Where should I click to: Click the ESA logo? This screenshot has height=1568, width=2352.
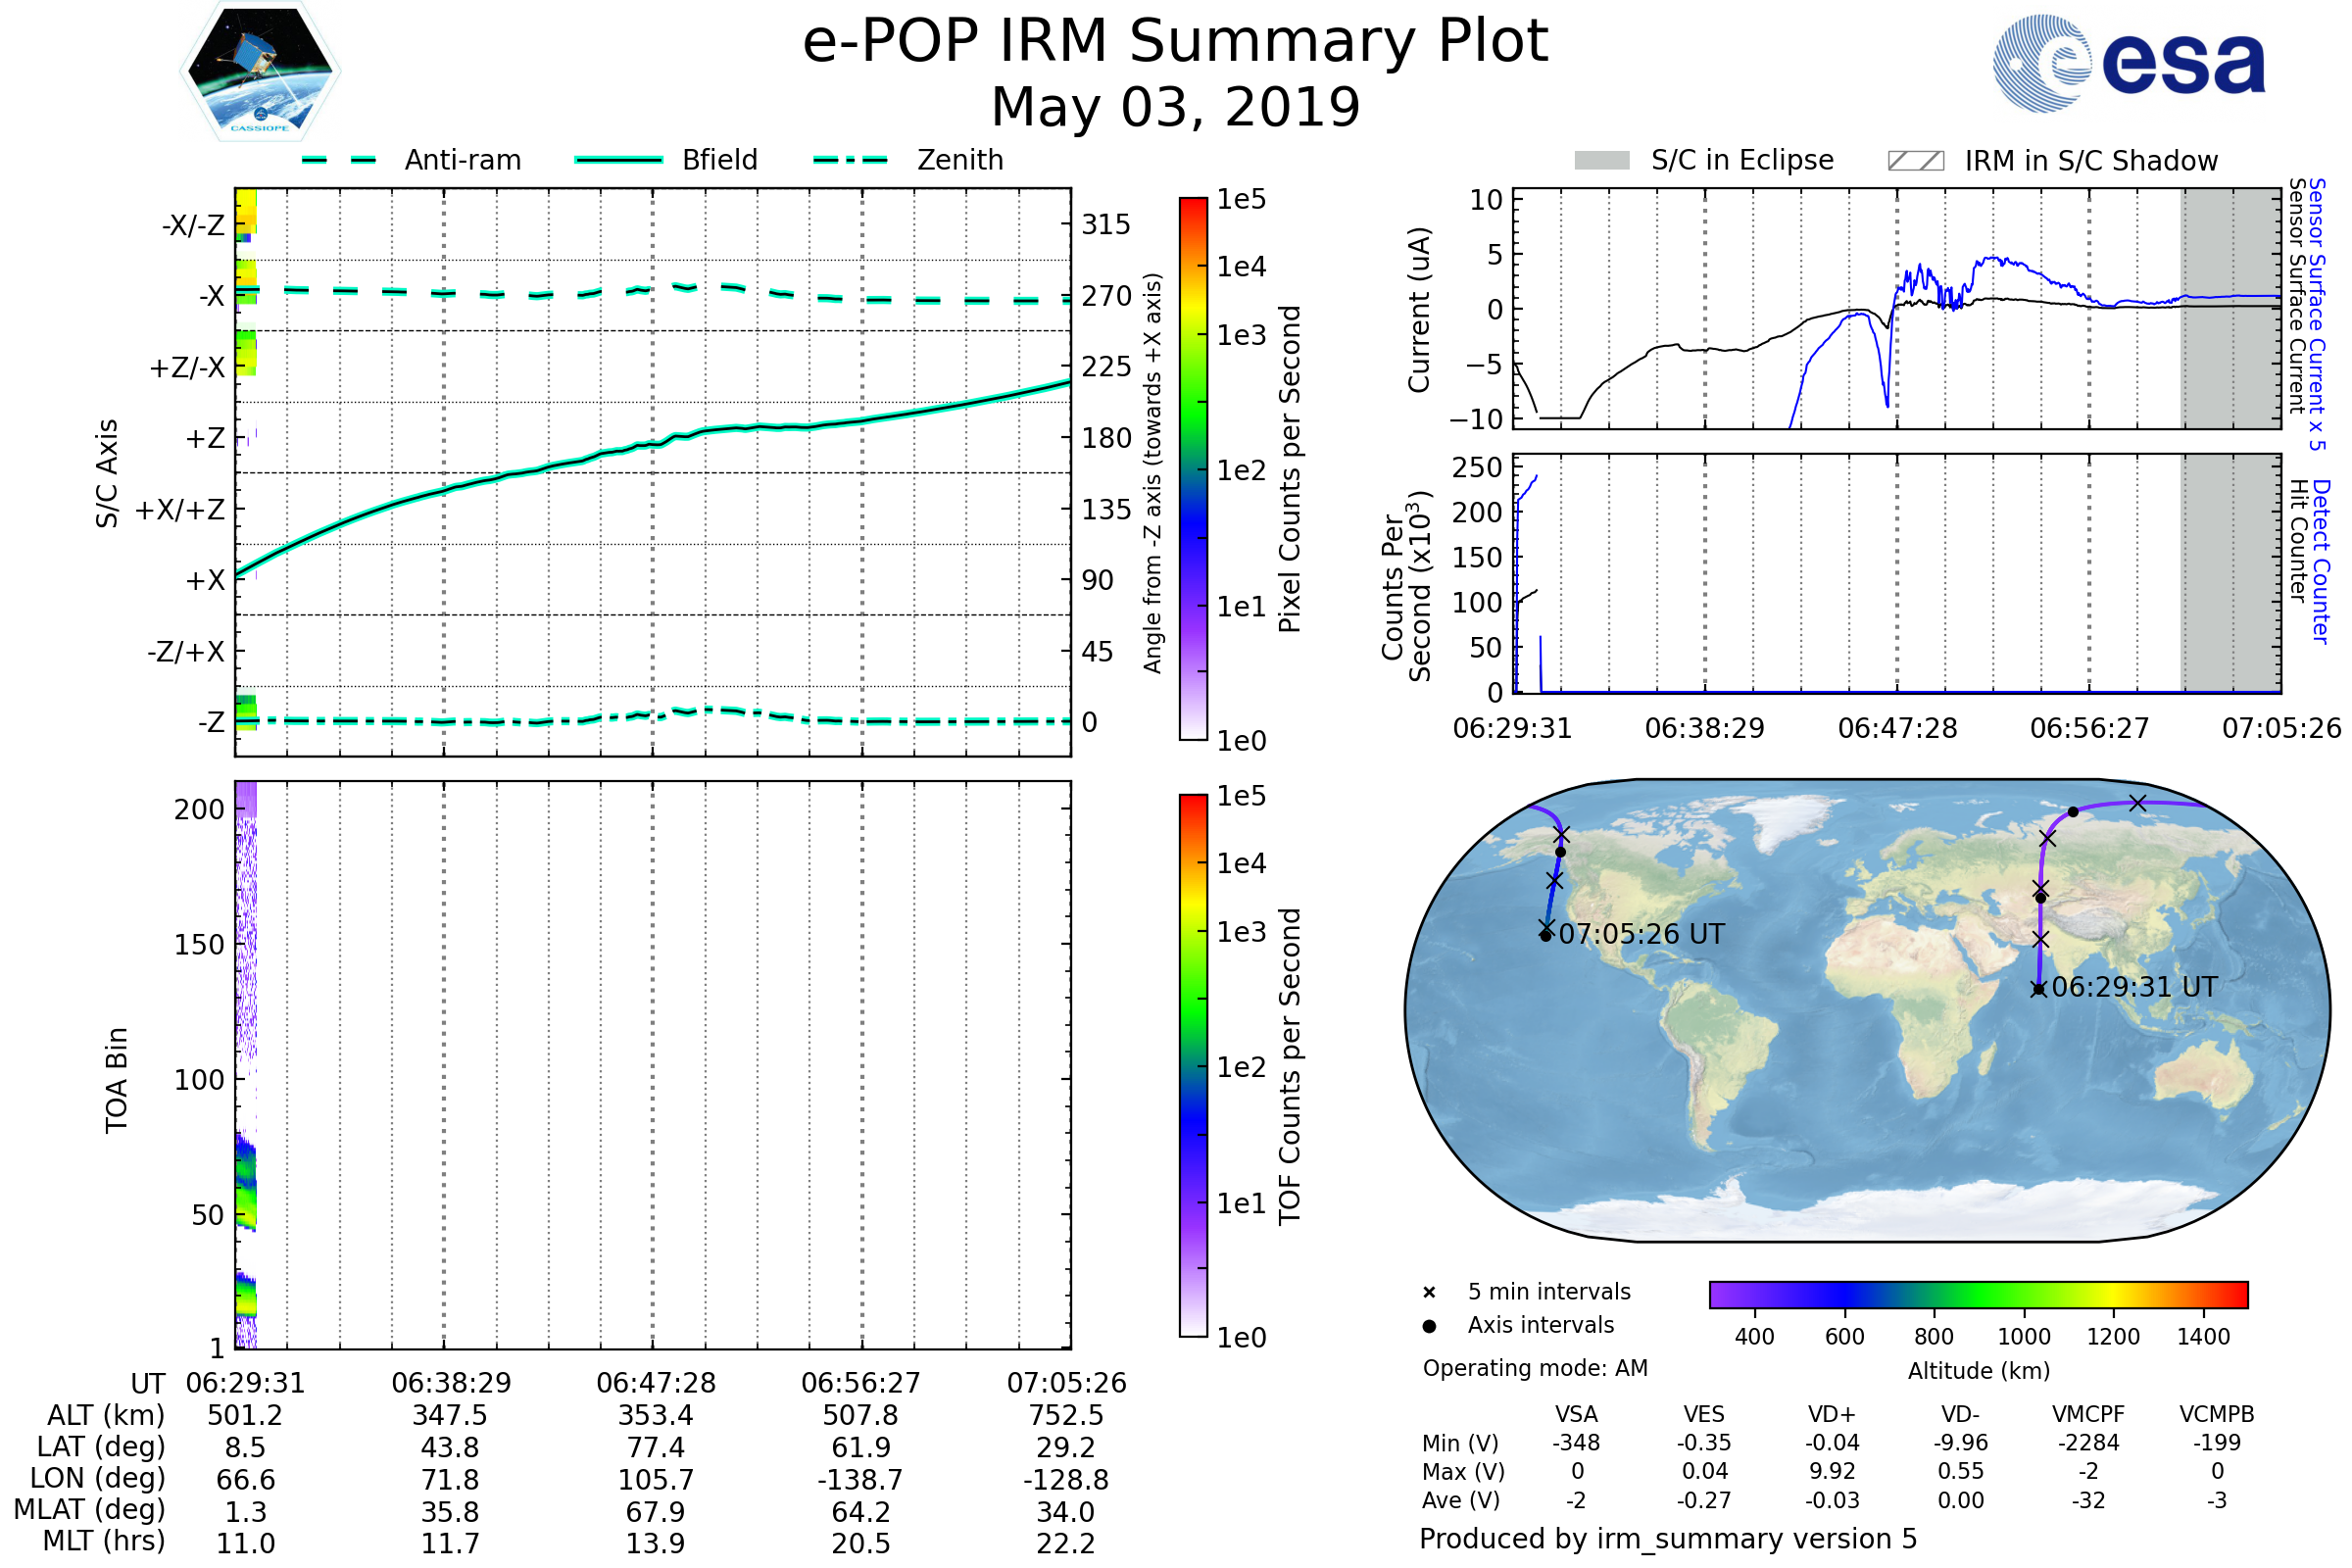pos(2130,63)
